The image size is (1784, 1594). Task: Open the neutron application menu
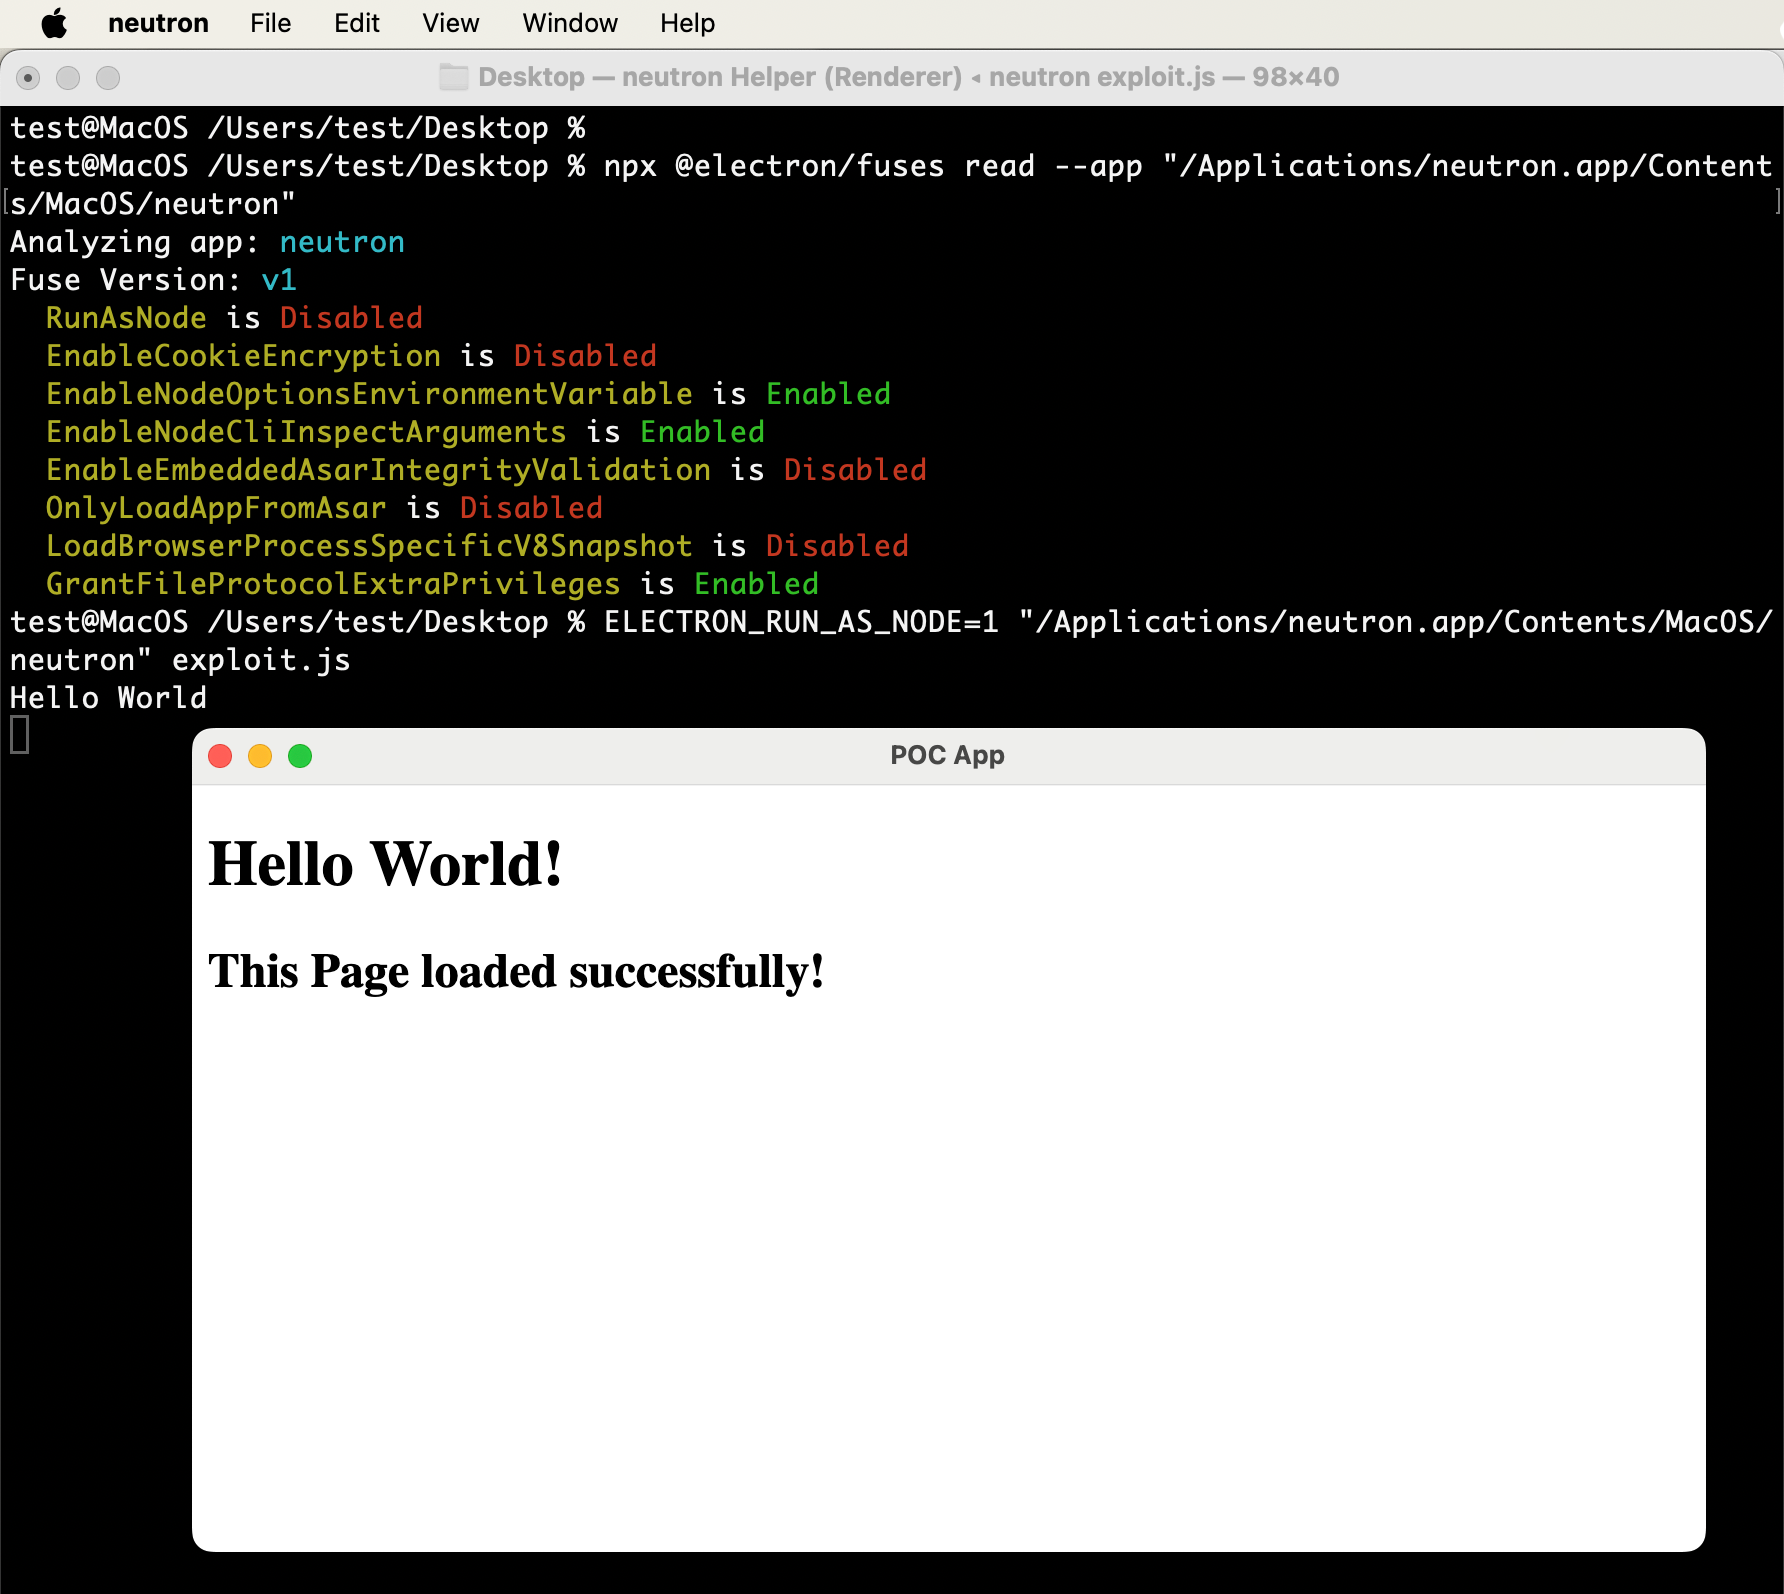(x=158, y=23)
